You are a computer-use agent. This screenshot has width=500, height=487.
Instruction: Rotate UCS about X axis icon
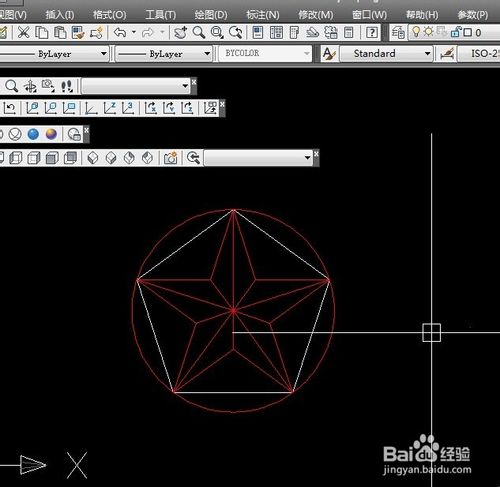(x=150, y=108)
